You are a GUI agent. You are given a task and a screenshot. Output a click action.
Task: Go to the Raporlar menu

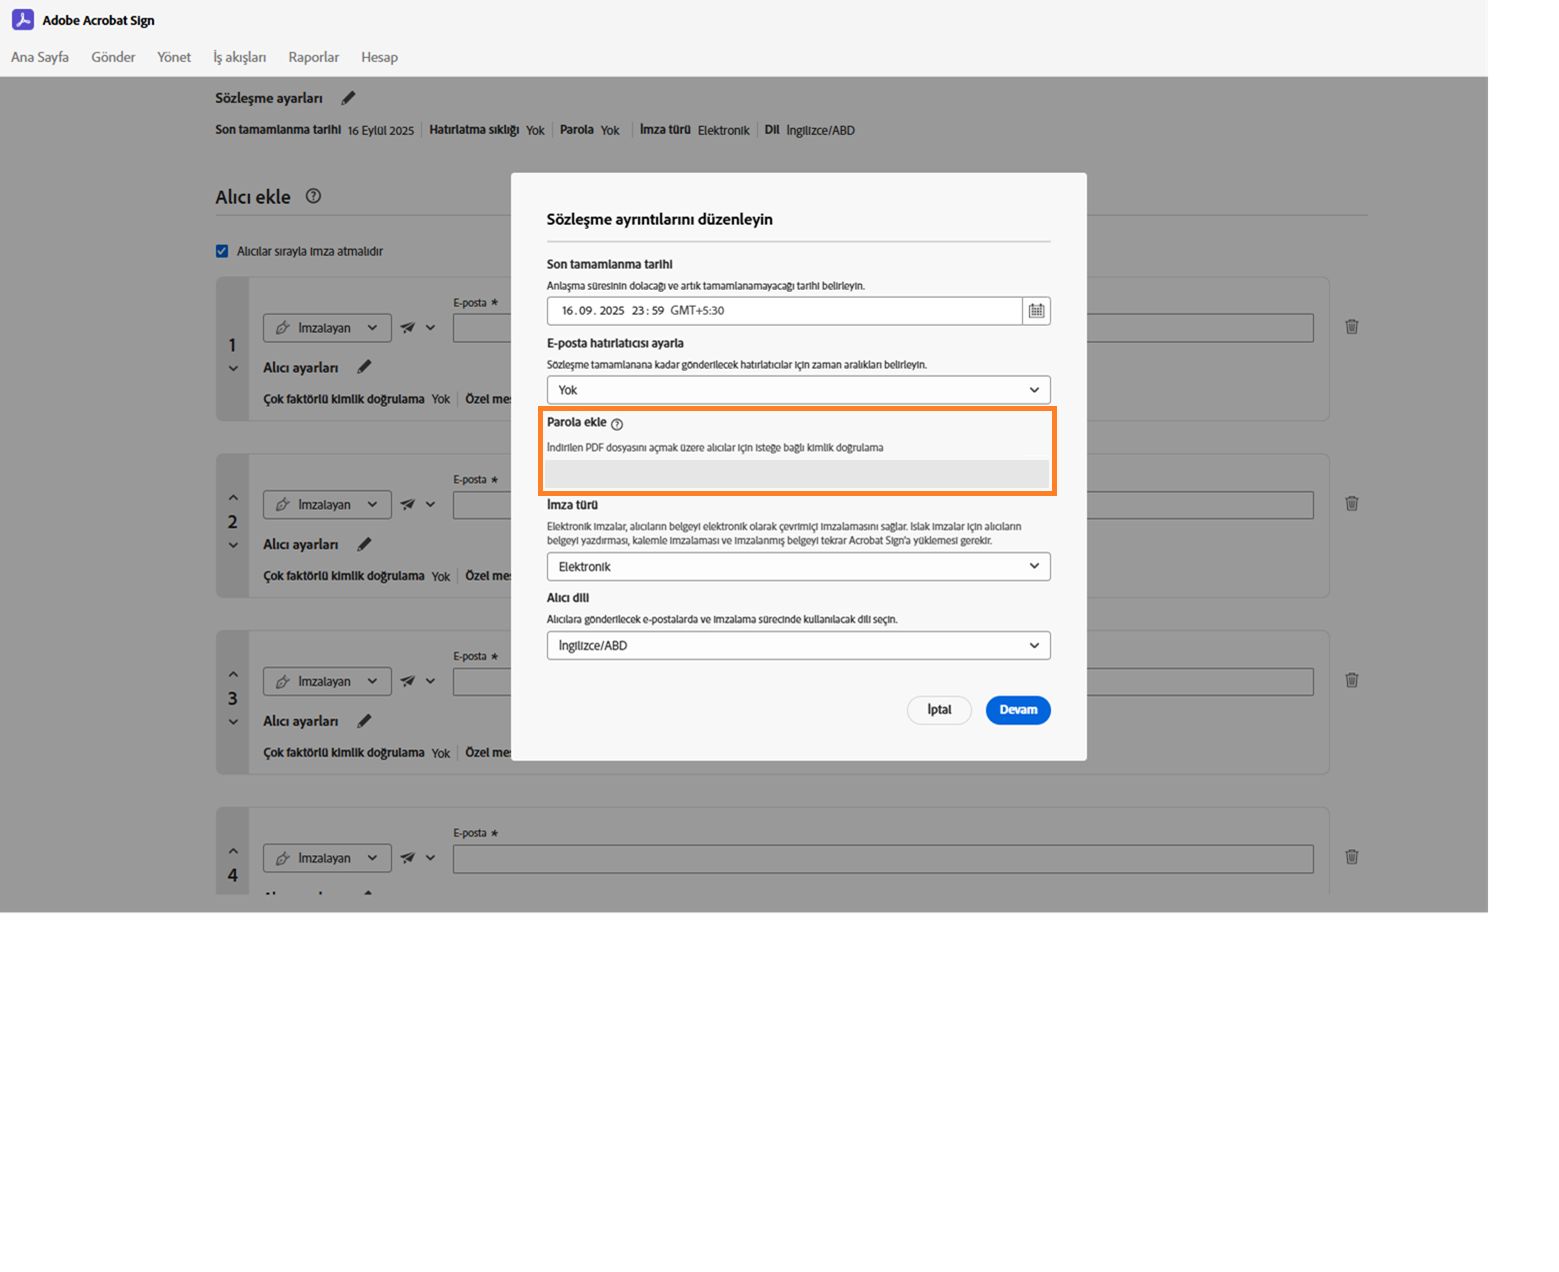click(314, 57)
